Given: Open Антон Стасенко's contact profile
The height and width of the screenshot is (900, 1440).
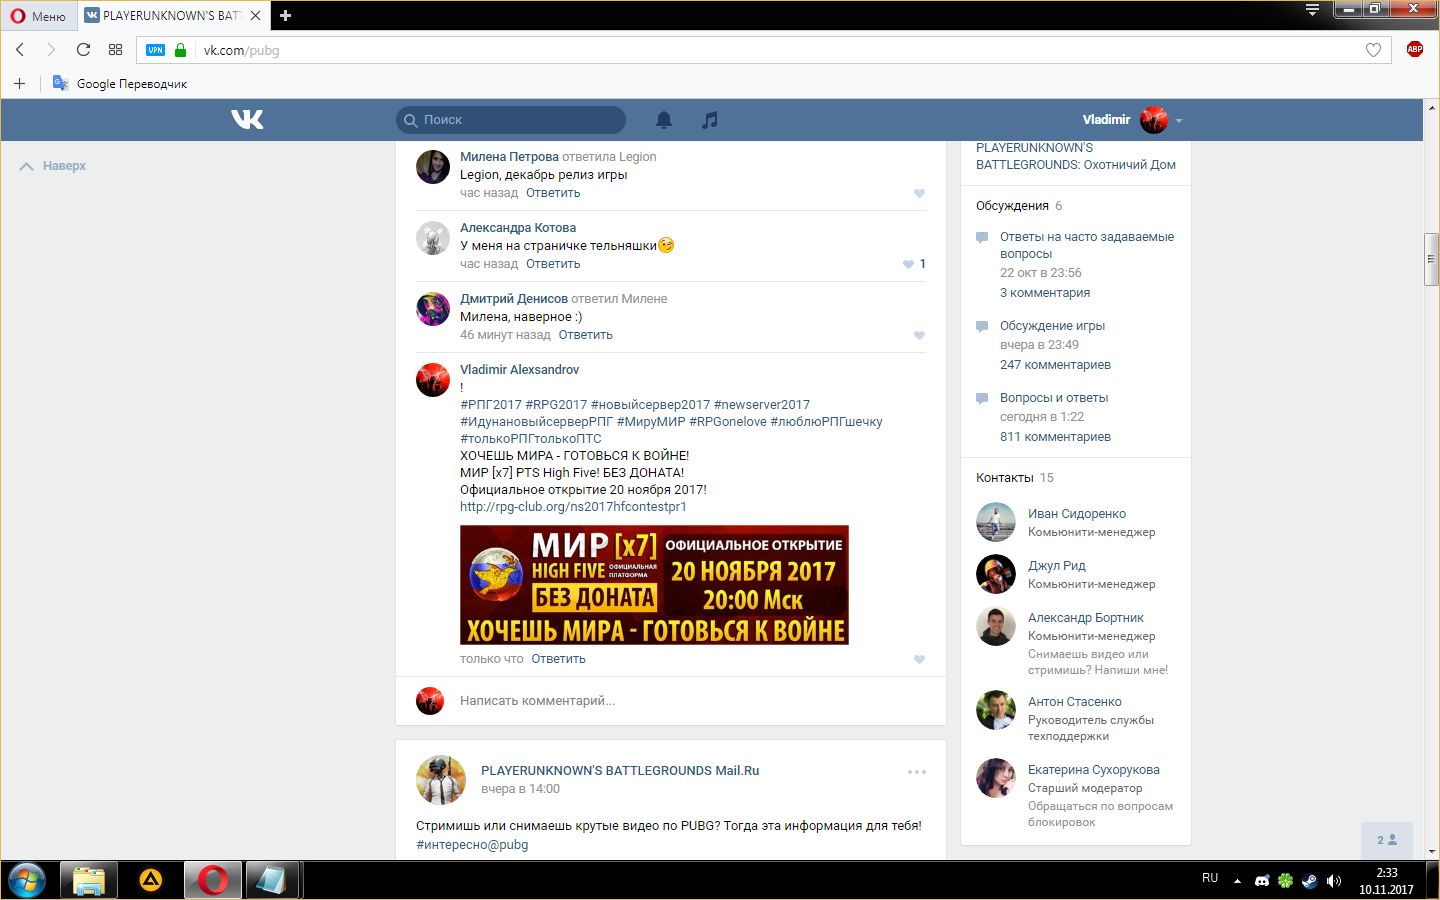Looking at the screenshot, I should click(x=1075, y=702).
